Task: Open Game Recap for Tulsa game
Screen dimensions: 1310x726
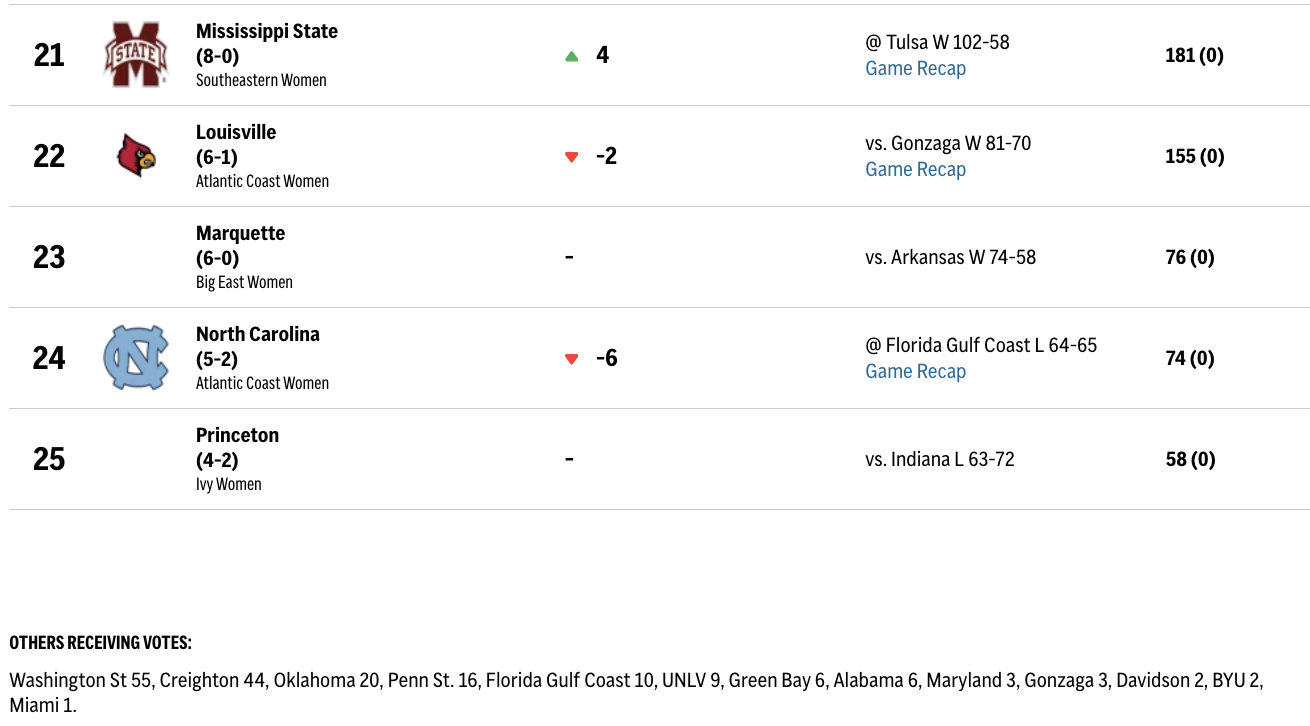Action: [915, 69]
